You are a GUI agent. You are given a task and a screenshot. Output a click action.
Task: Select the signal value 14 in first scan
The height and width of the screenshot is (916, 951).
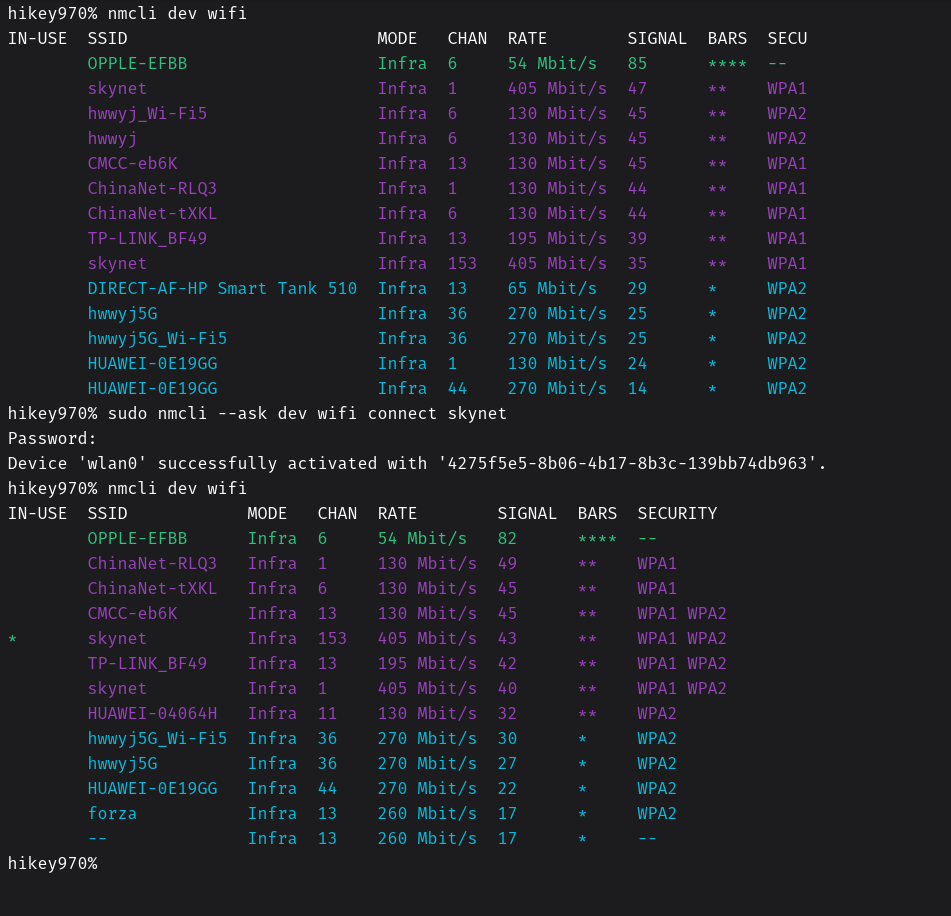[637, 388]
